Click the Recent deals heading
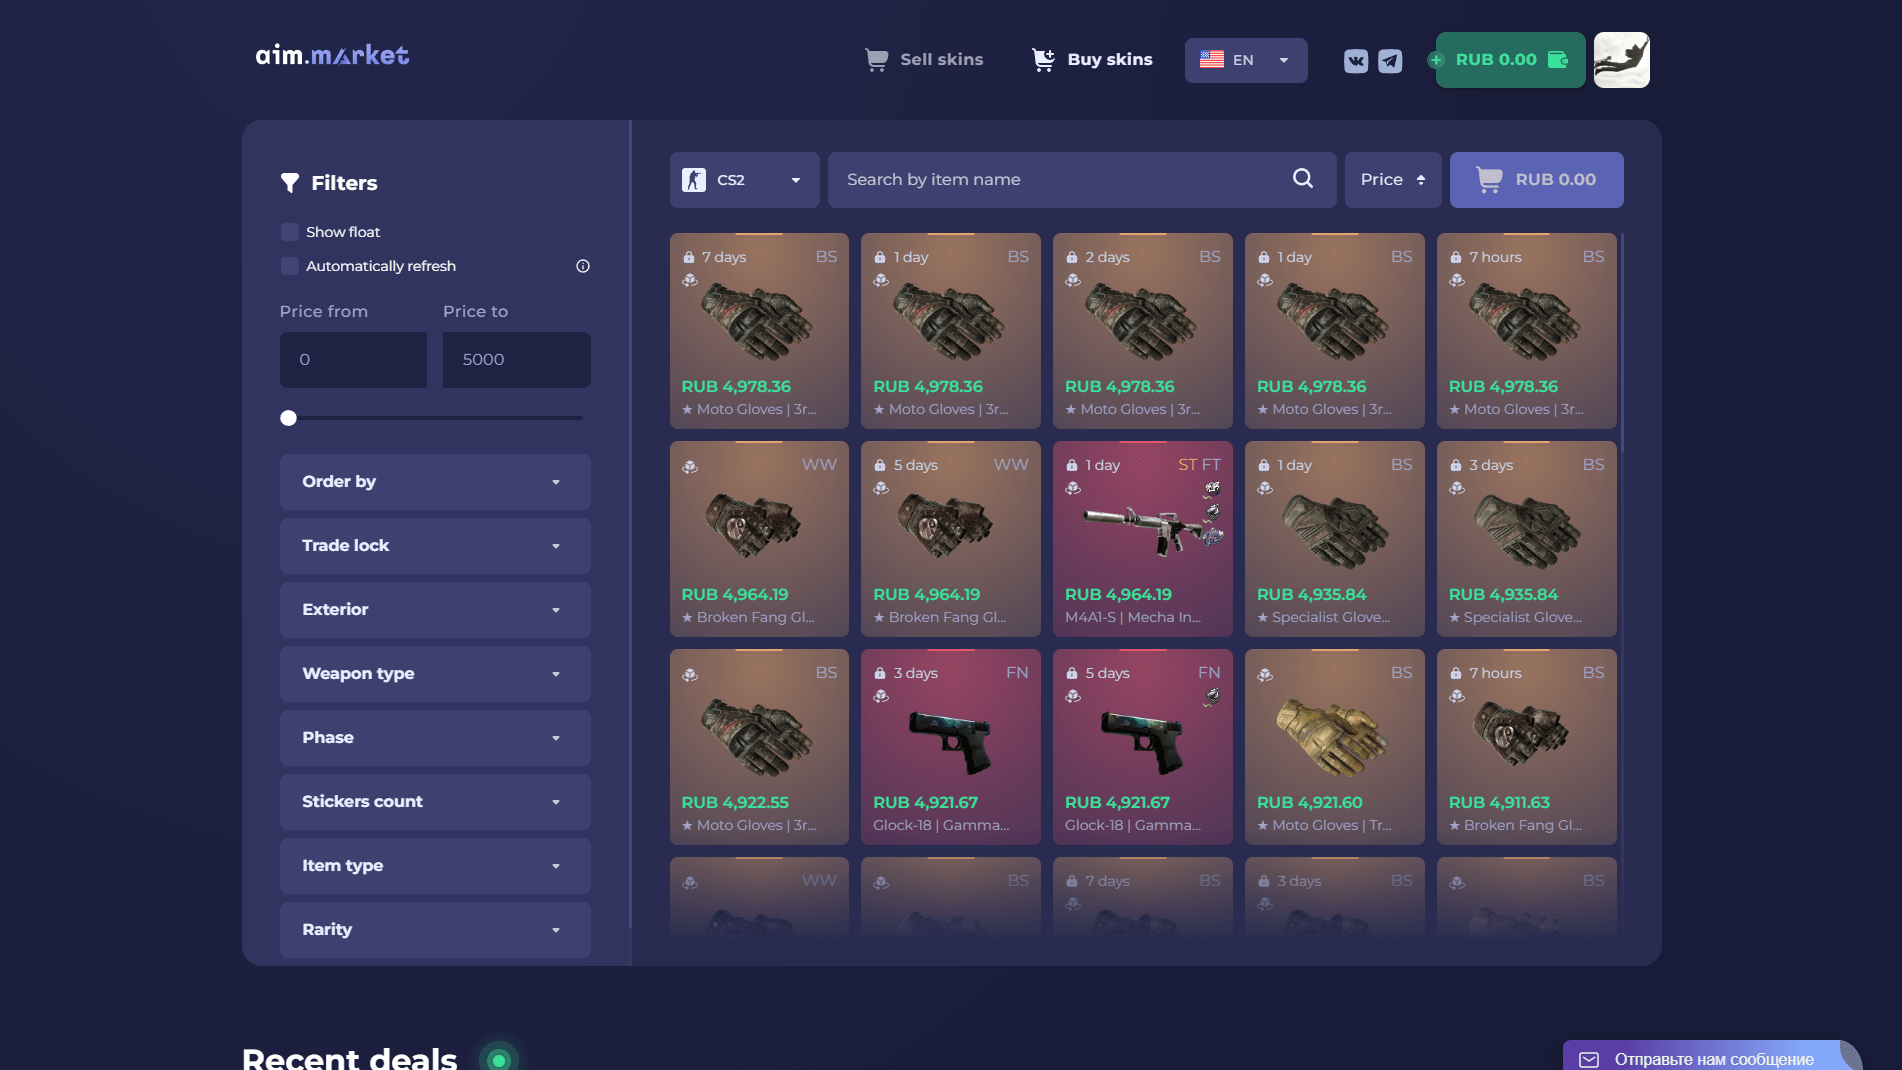This screenshot has width=1902, height=1070. click(x=349, y=1058)
